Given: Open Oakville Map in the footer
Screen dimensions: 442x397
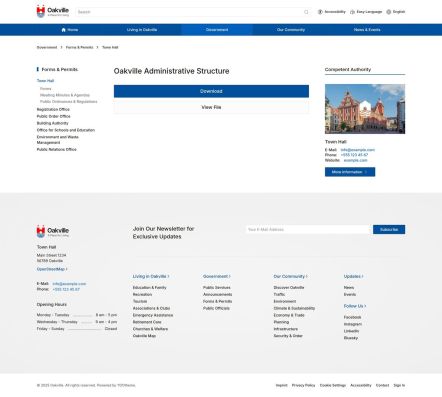Looking at the screenshot, I should tap(144, 336).
